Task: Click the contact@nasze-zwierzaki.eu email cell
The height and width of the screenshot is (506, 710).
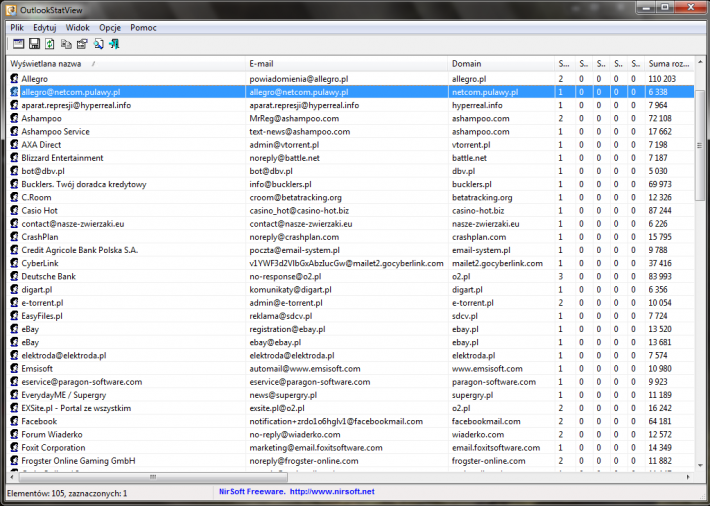Action: [x=301, y=223]
